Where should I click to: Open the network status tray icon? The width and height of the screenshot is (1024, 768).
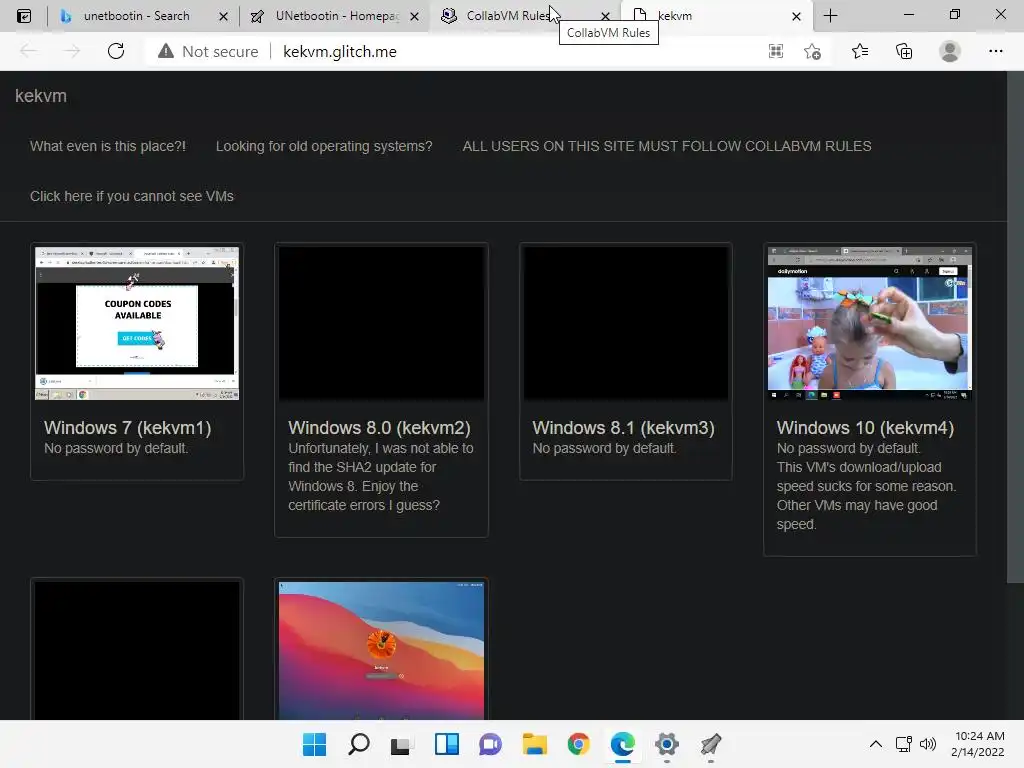(904, 744)
